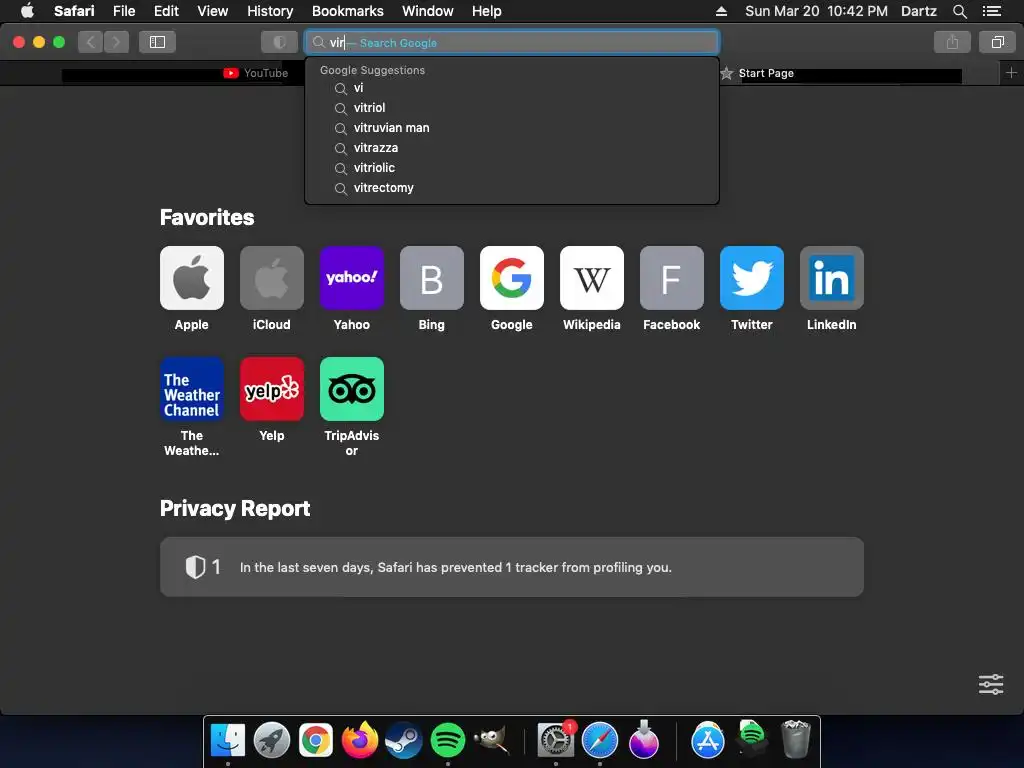Screen dimensions: 1024x768
Task: Launch Steam from the Dock
Action: pos(404,741)
